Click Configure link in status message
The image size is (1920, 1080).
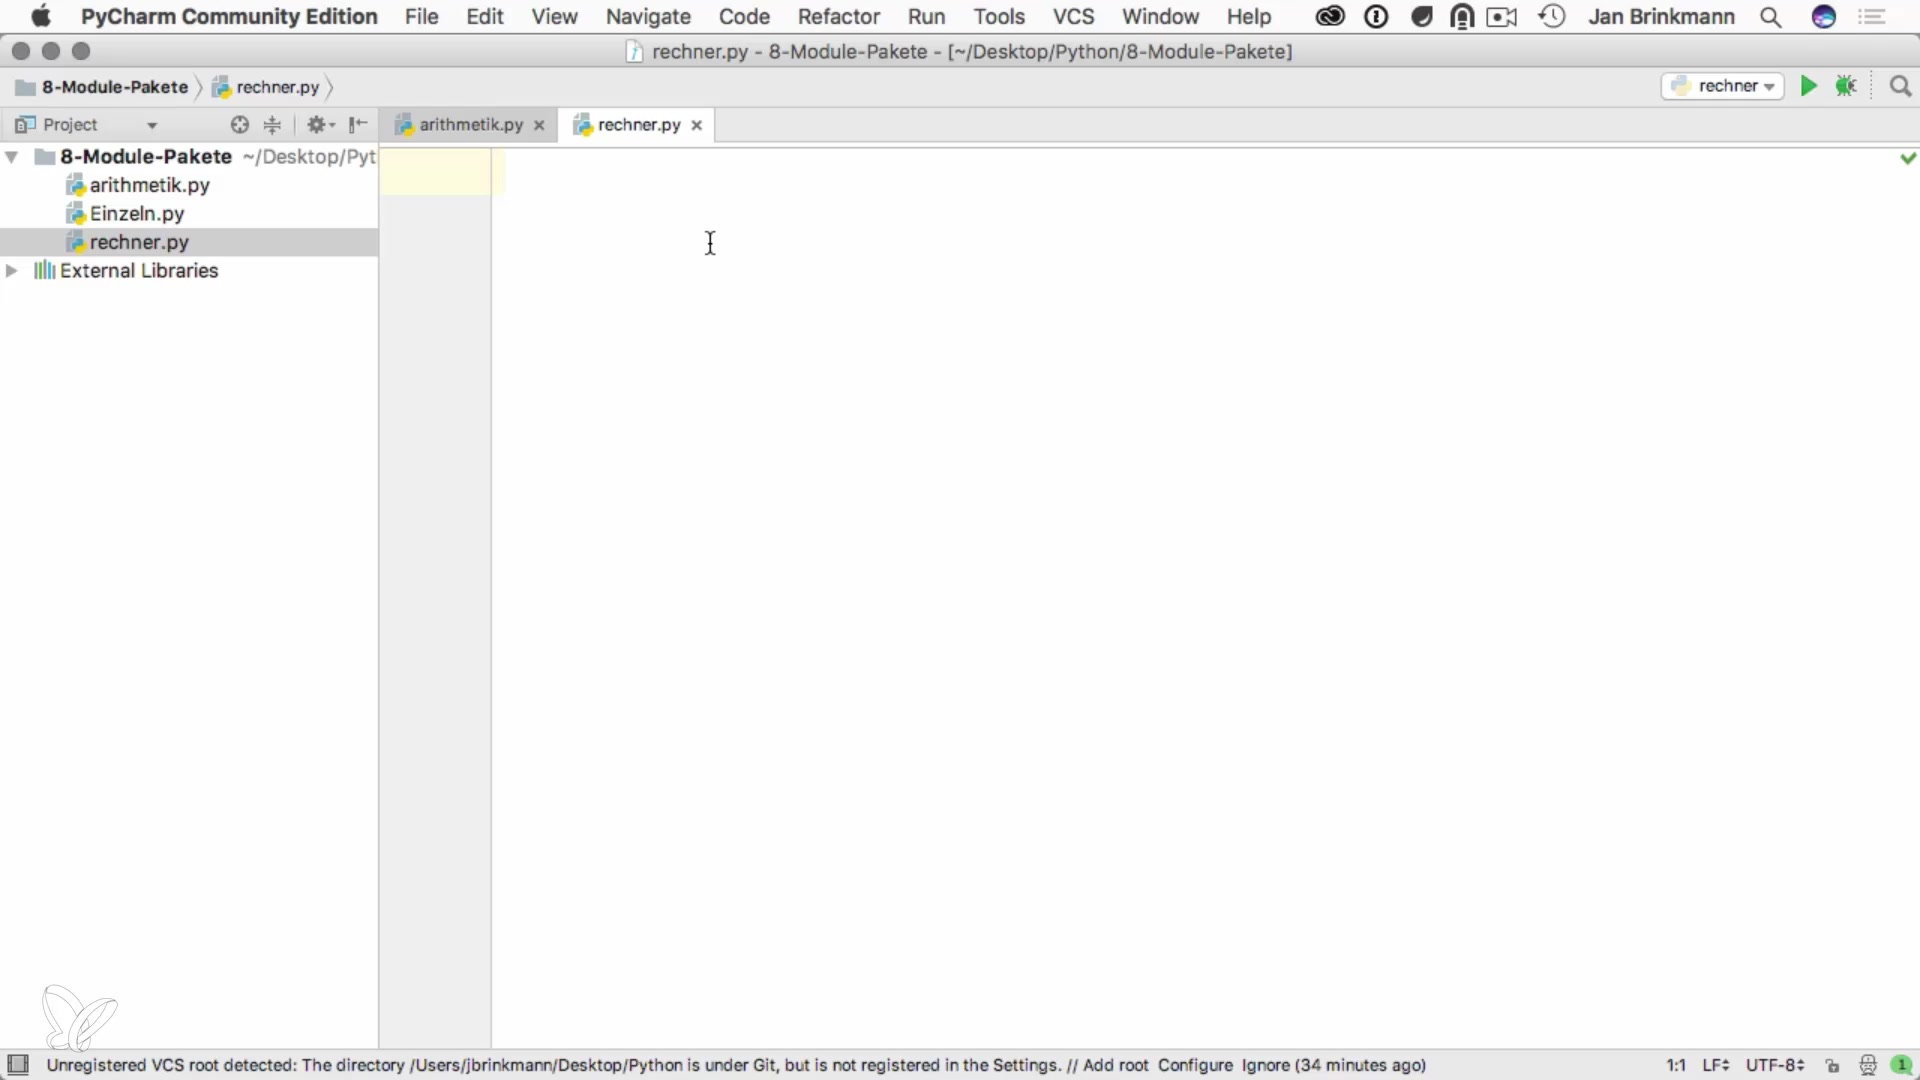tap(1195, 1065)
